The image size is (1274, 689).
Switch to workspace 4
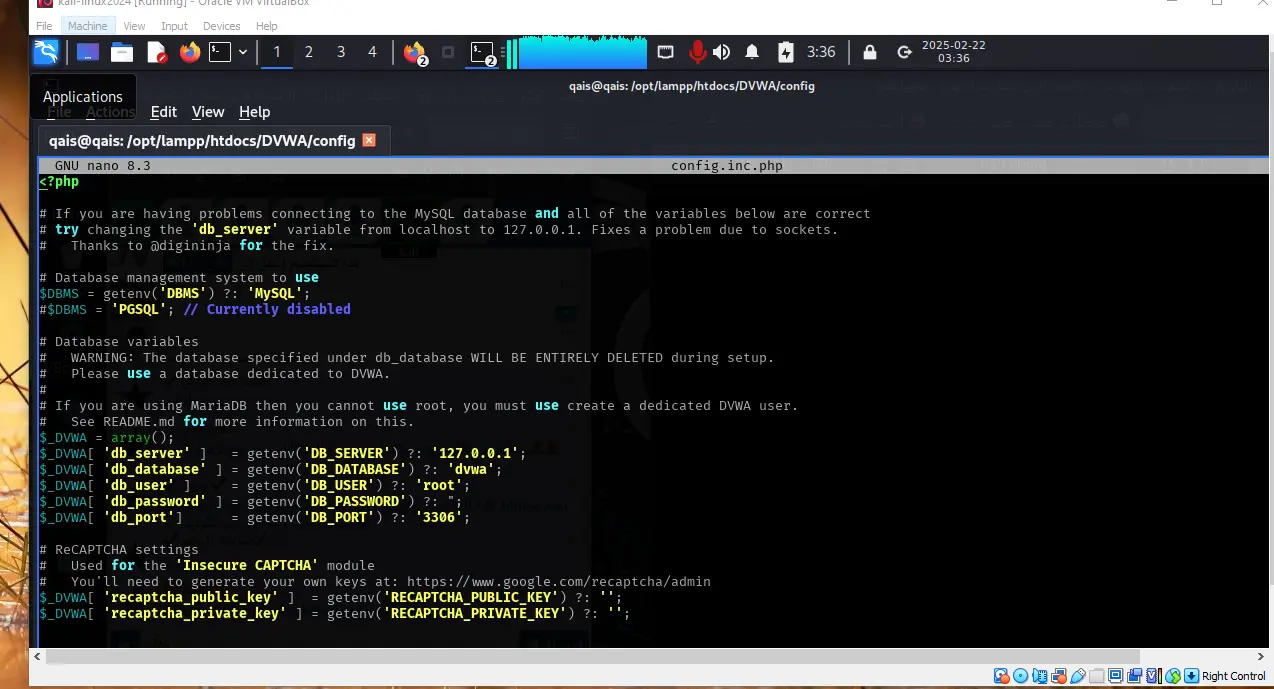373,52
